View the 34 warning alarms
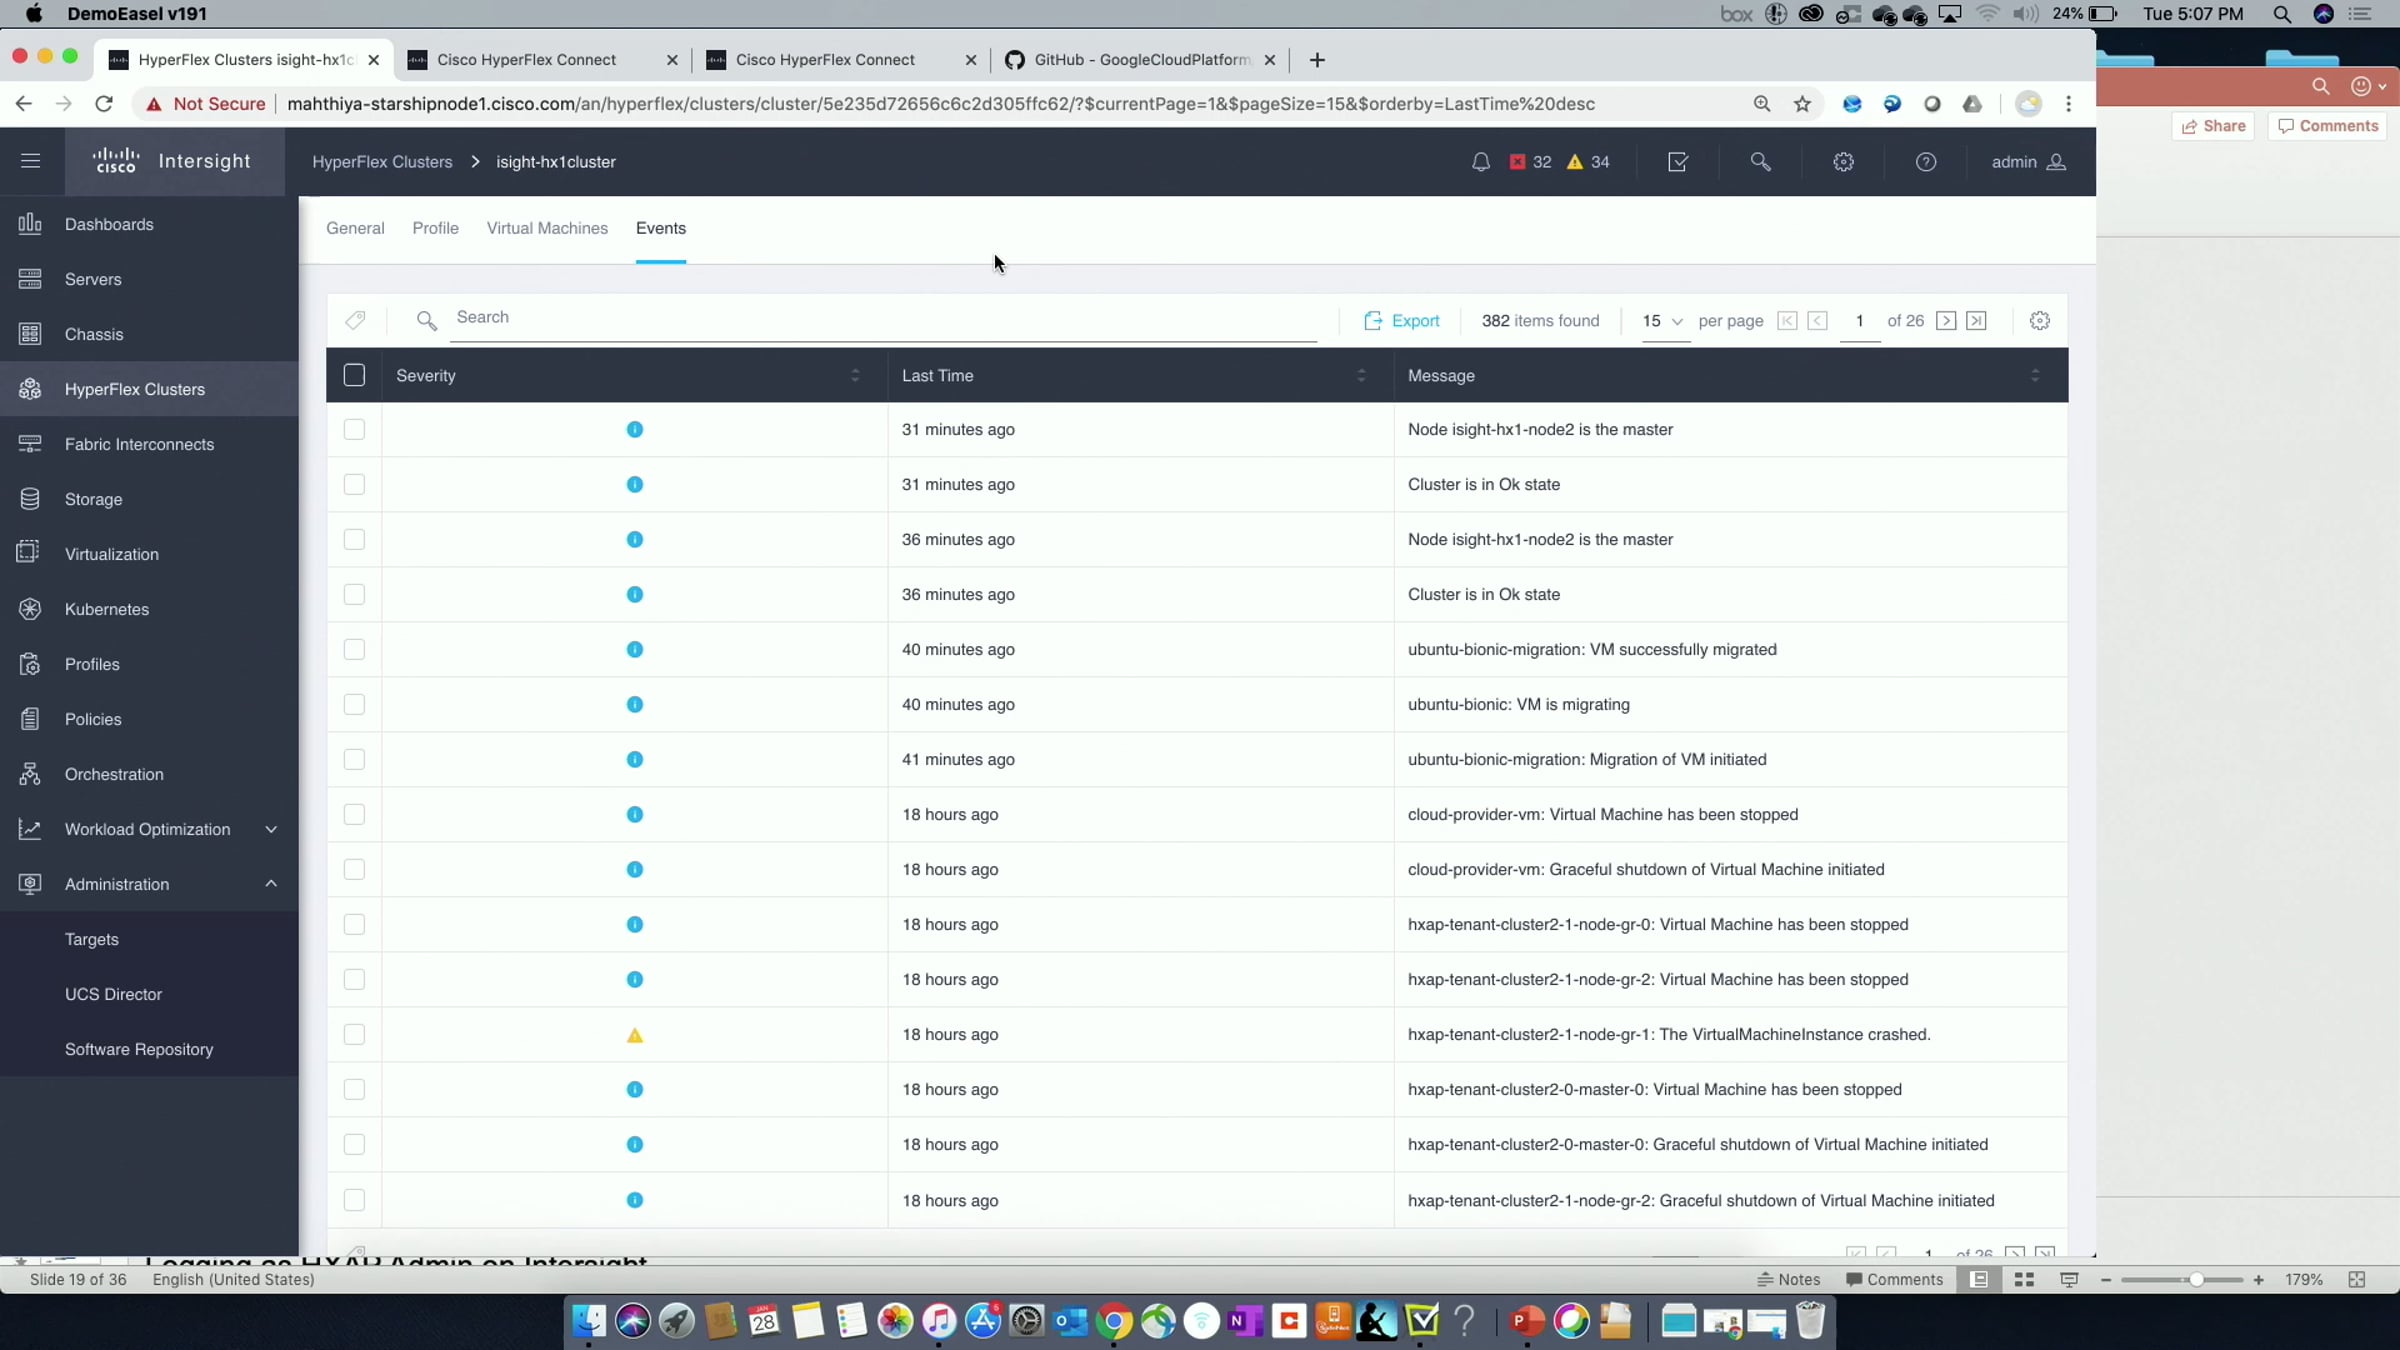Screen dimensions: 2400x1350 [x=1589, y=162]
